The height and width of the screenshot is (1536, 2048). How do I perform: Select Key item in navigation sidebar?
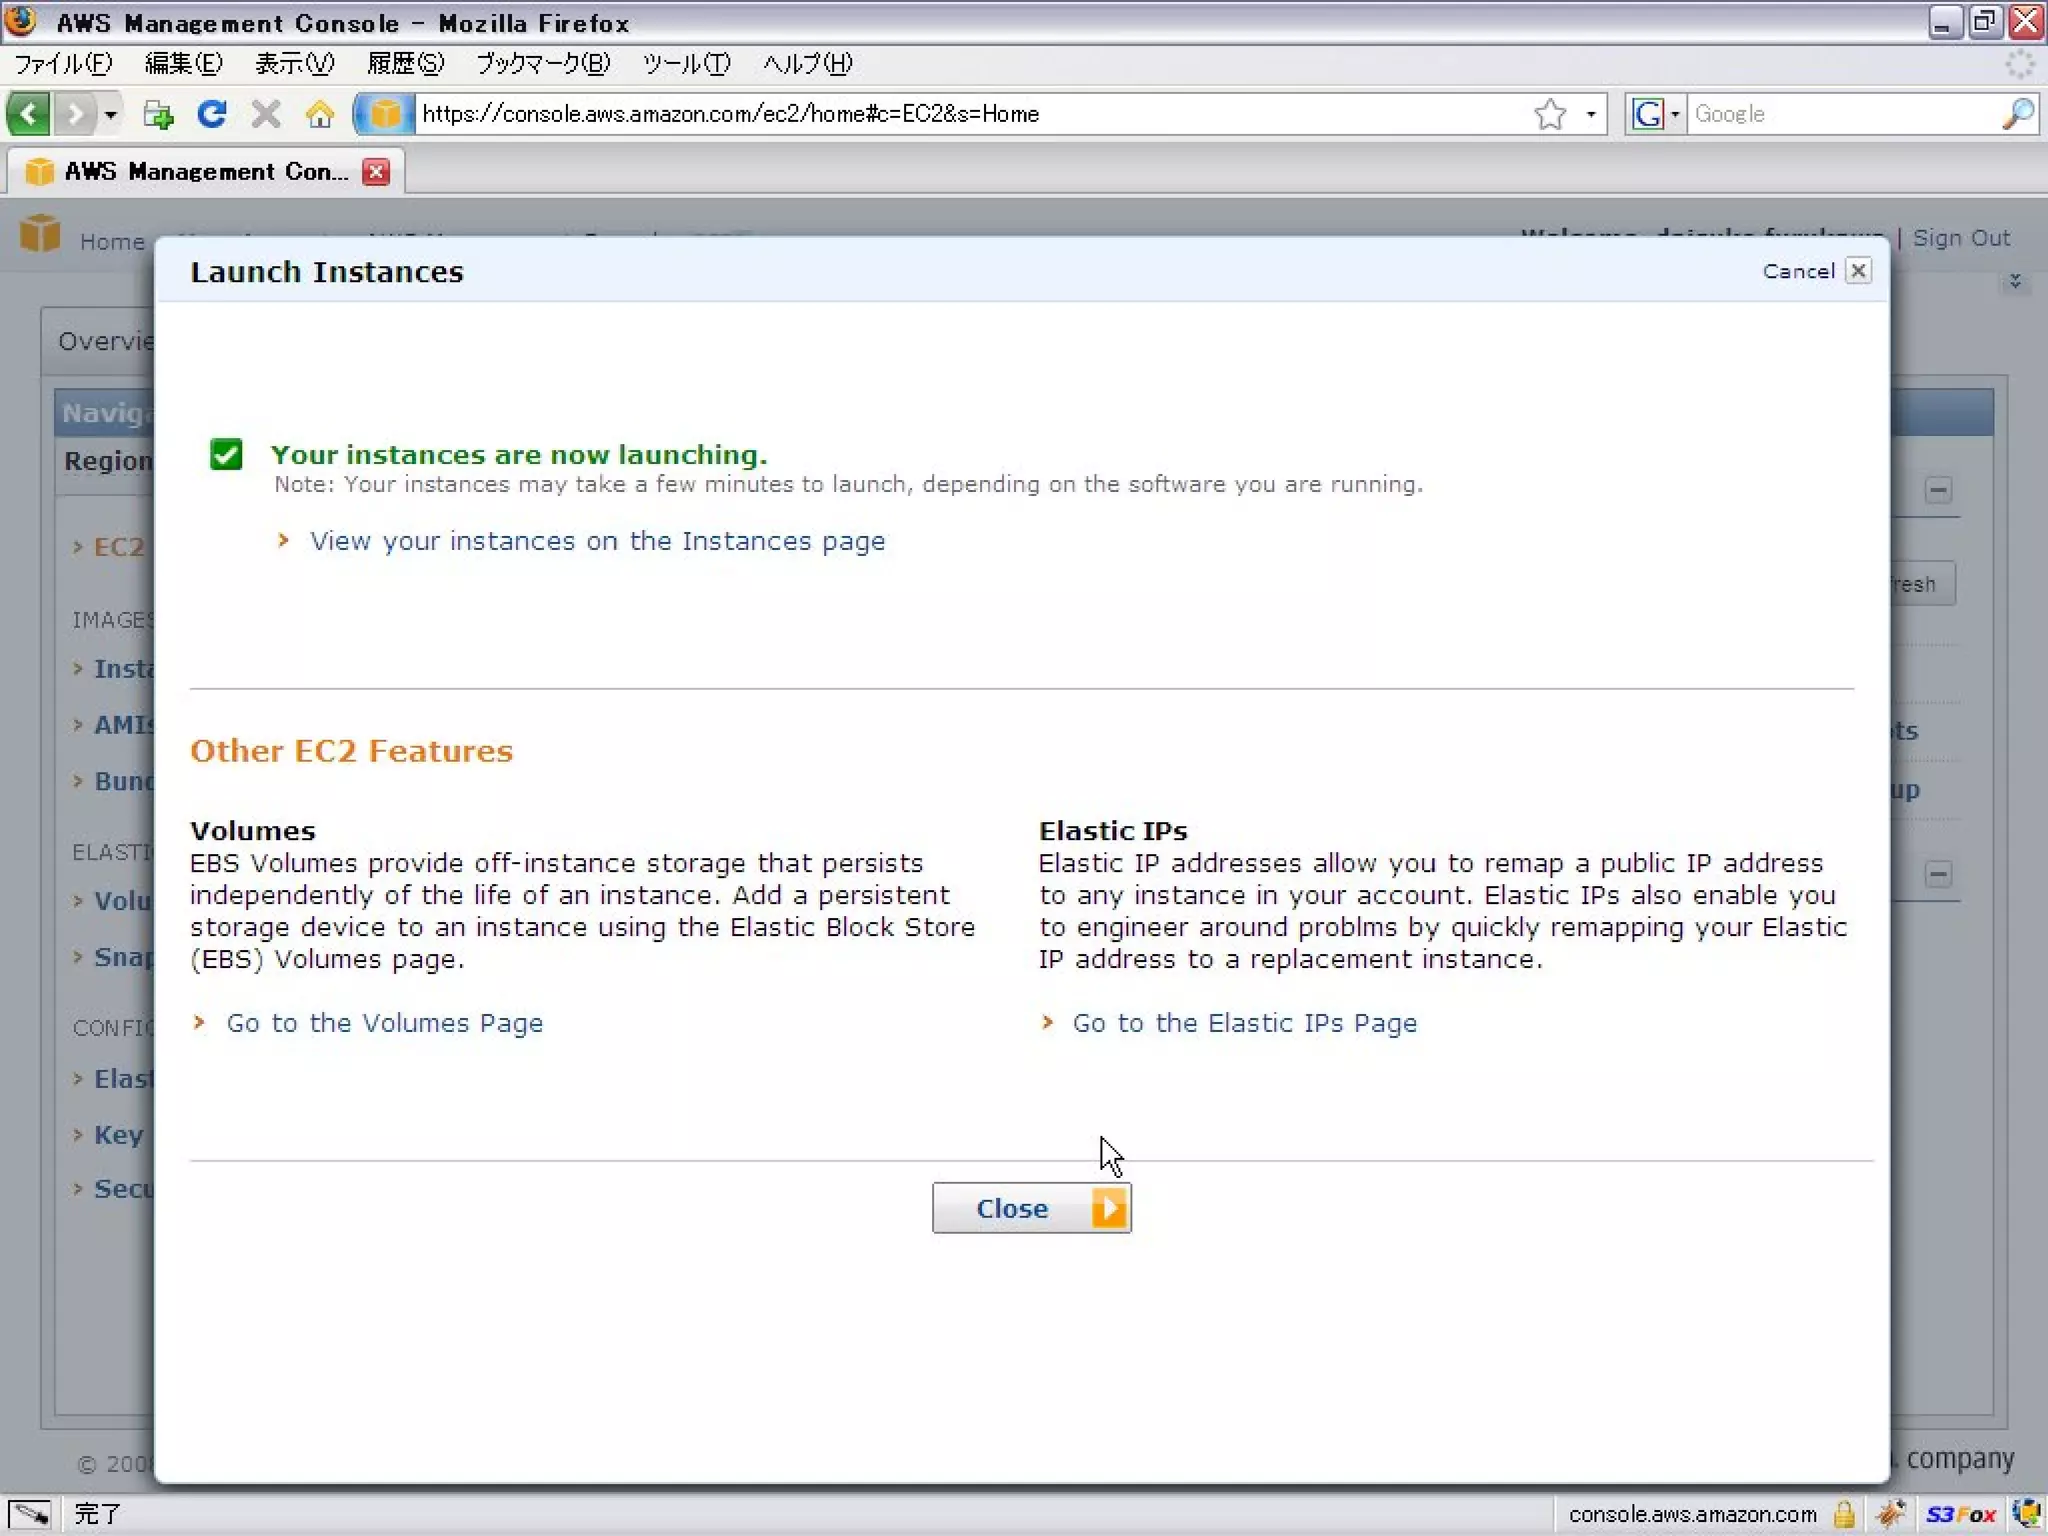pos(118,1134)
